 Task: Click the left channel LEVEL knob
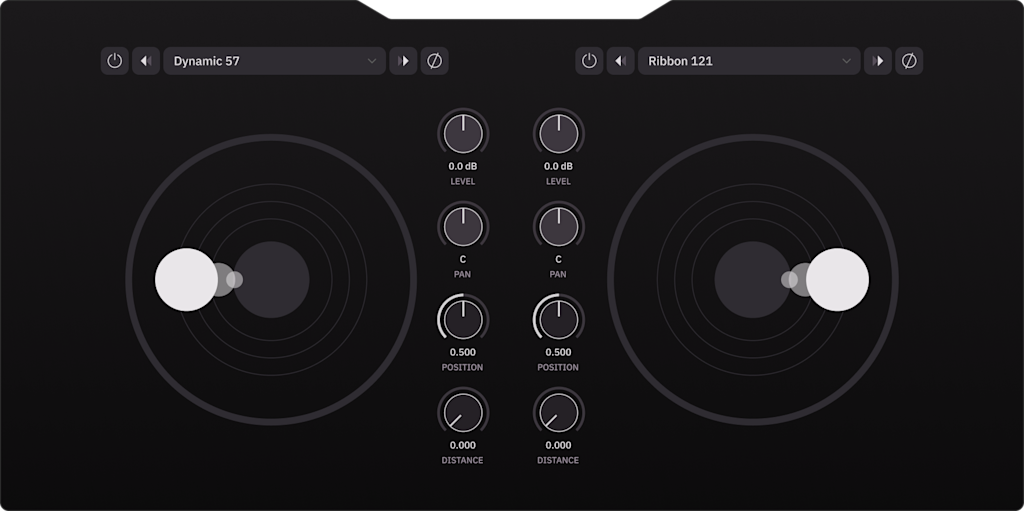(463, 134)
